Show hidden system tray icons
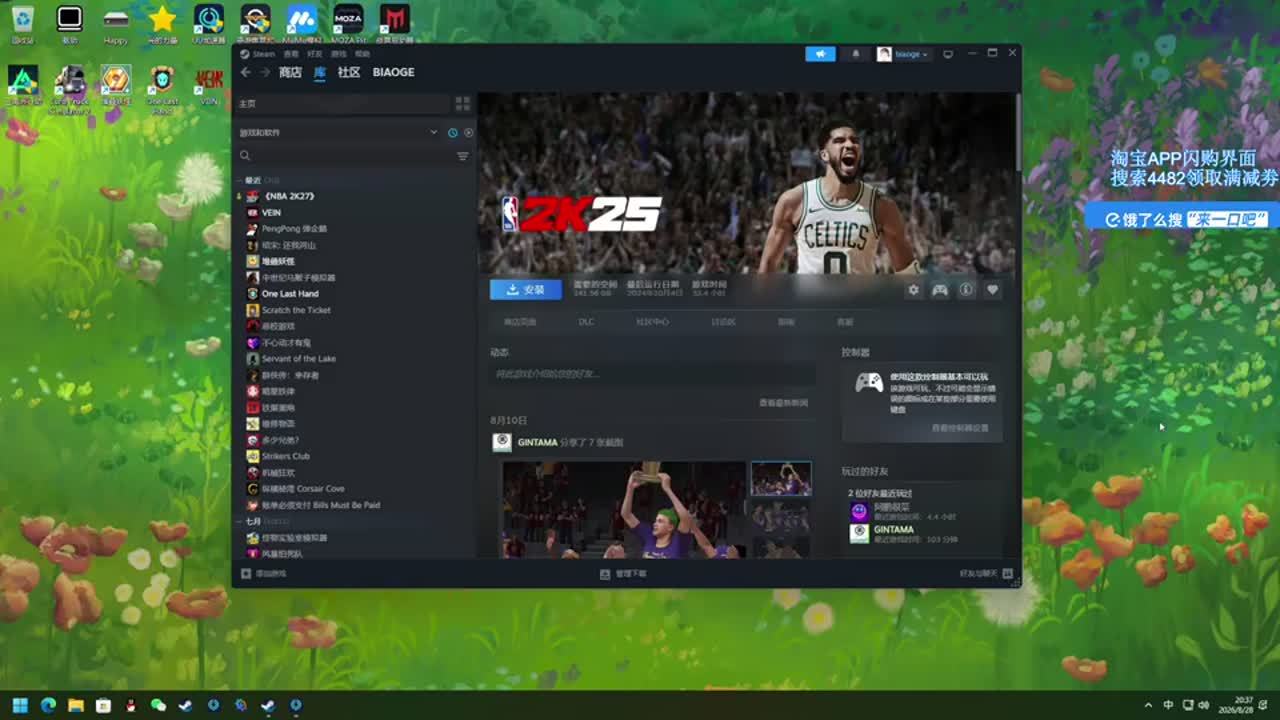The height and width of the screenshot is (720, 1280). click(x=1148, y=705)
